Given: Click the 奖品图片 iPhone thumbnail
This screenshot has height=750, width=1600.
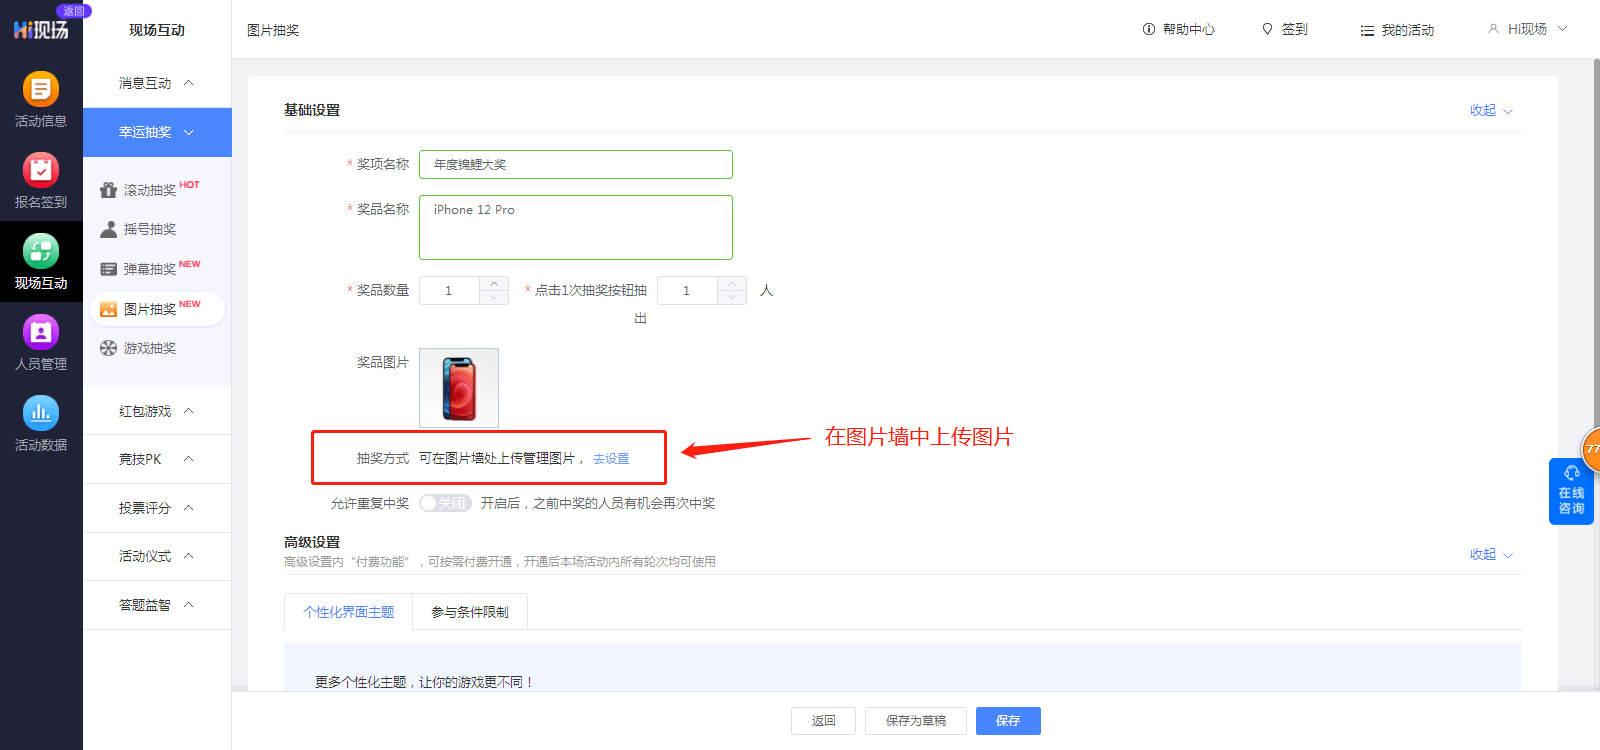Looking at the screenshot, I should (x=459, y=388).
